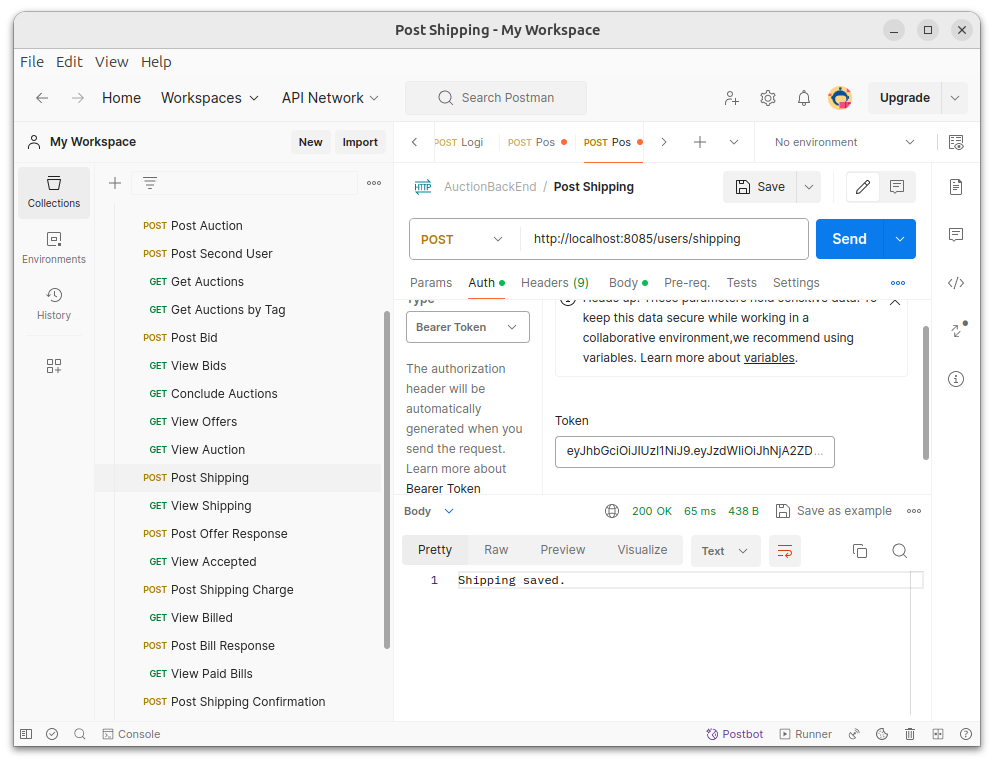Screen dimensions: 994x763
Task: Open the response Body dropdown
Action: coord(429,511)
